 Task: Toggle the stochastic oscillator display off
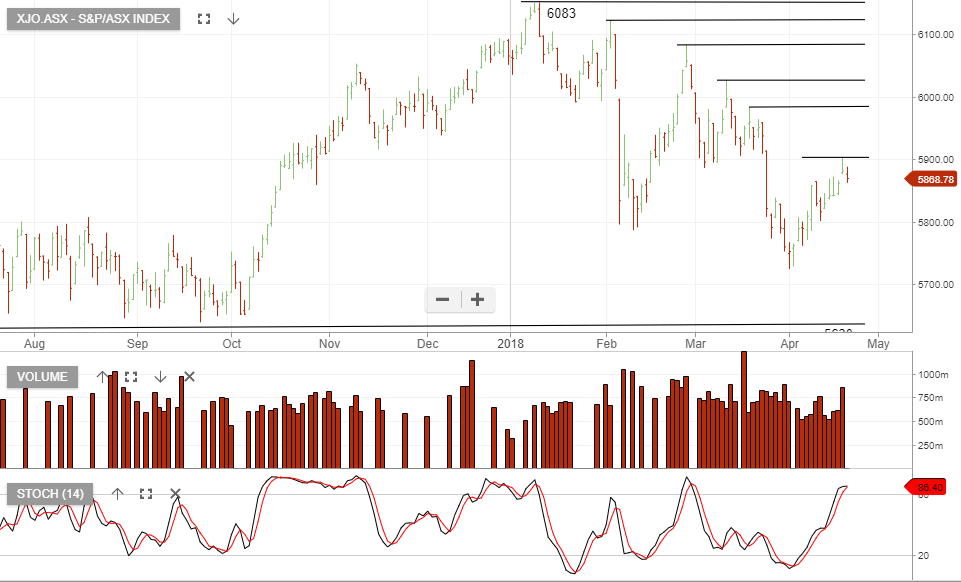point(175,493)
